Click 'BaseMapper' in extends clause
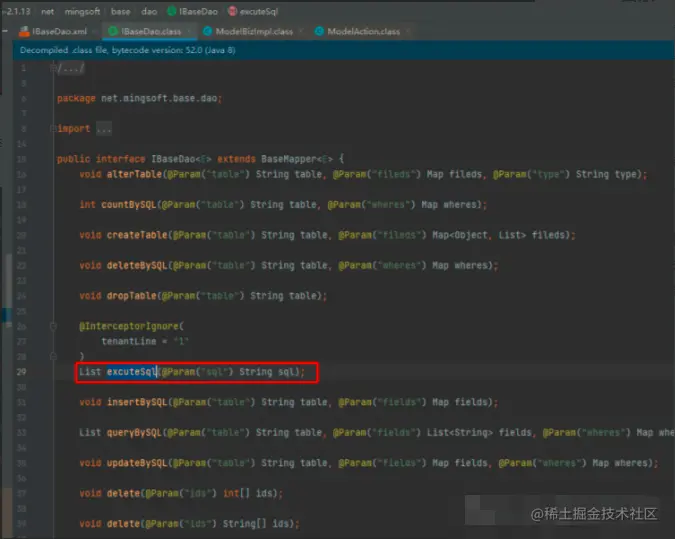The image size is (675, 539). click(288, 159)
